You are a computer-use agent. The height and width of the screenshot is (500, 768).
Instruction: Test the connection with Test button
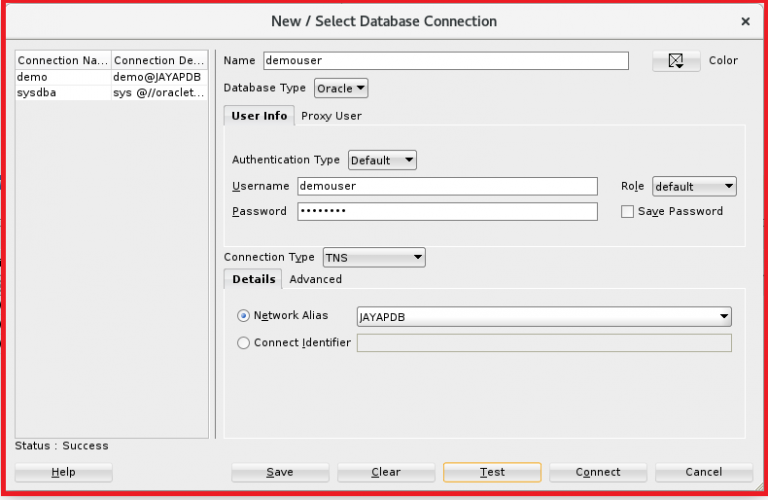tap(492, 472)
